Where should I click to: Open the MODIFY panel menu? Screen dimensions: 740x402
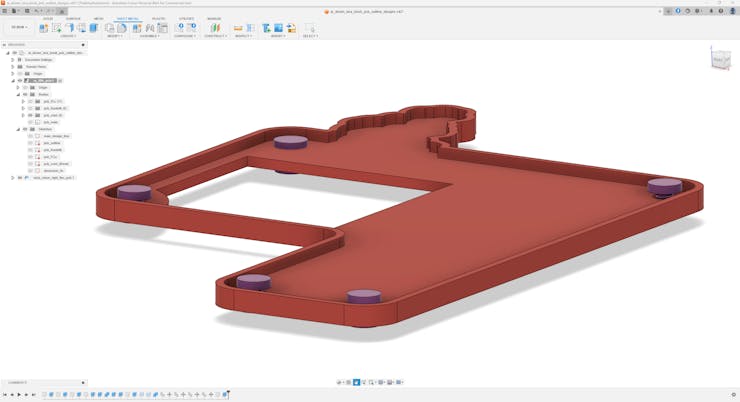click(x=115, y=36)
